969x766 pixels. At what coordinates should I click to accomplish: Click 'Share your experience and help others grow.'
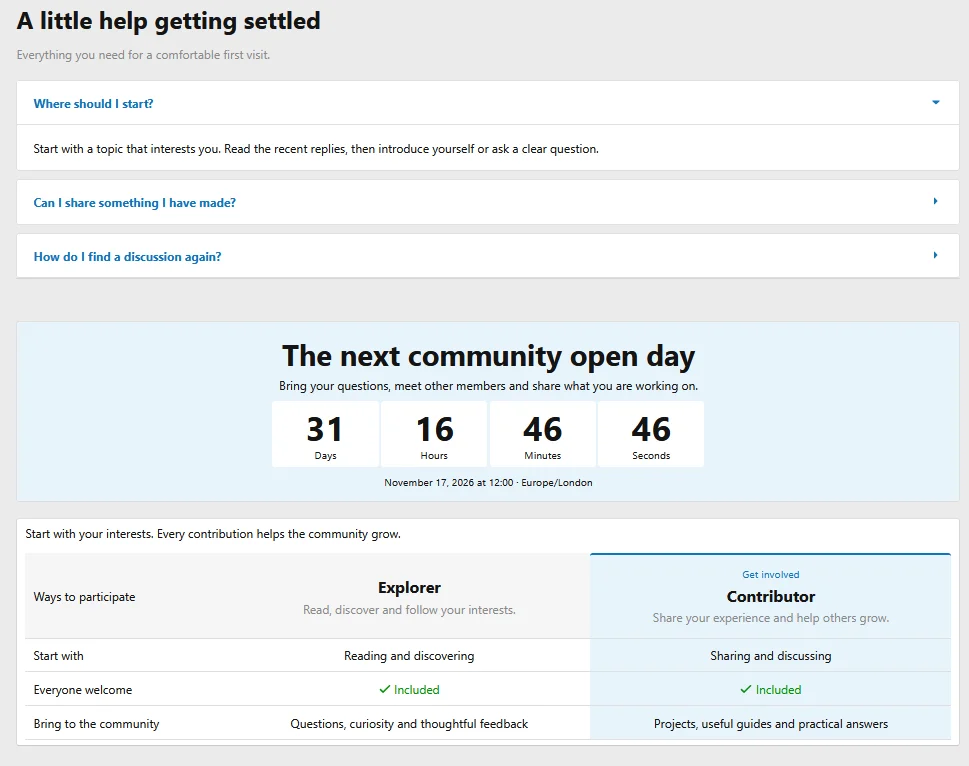coord(771,618)
